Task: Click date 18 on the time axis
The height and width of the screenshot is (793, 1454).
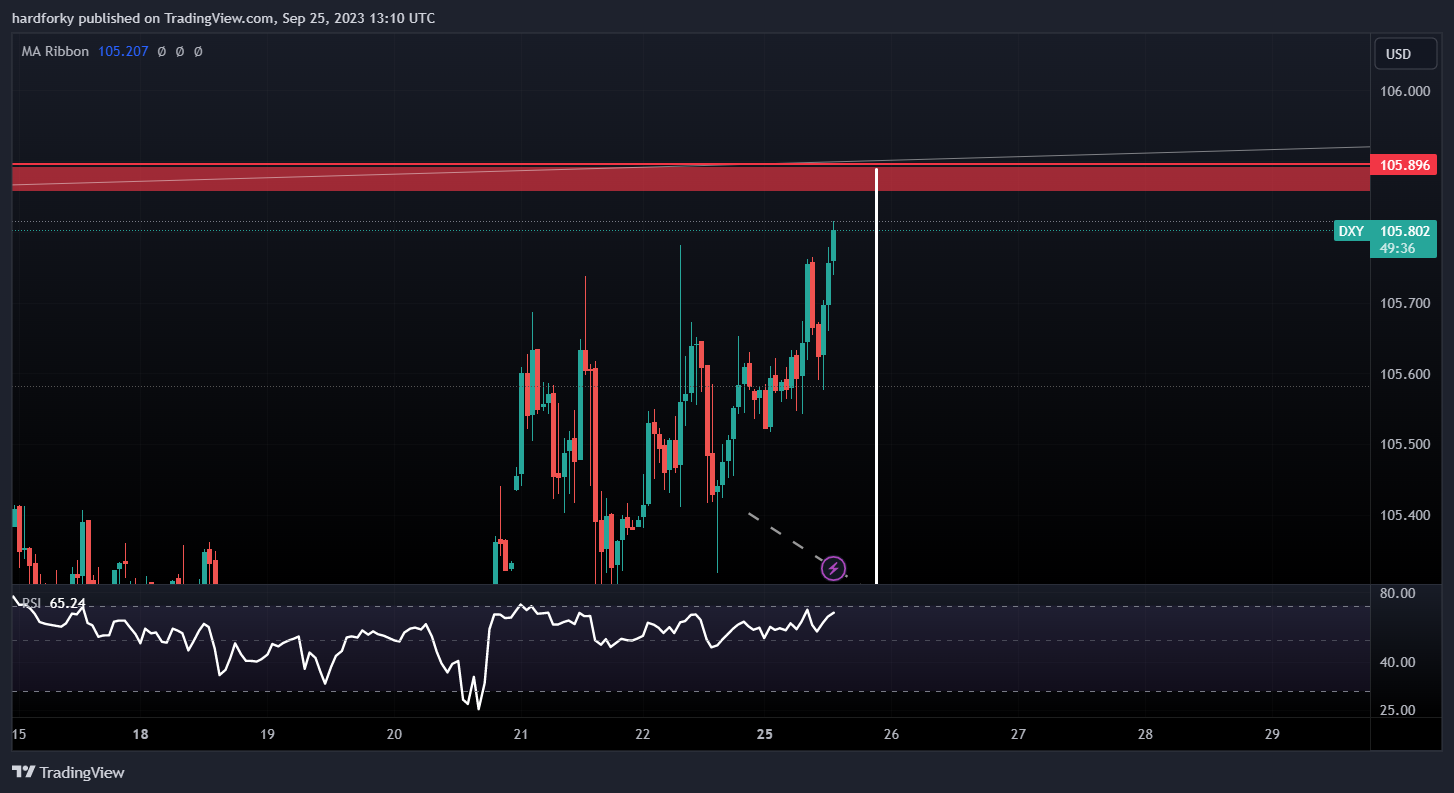Action: pos(141,734)
